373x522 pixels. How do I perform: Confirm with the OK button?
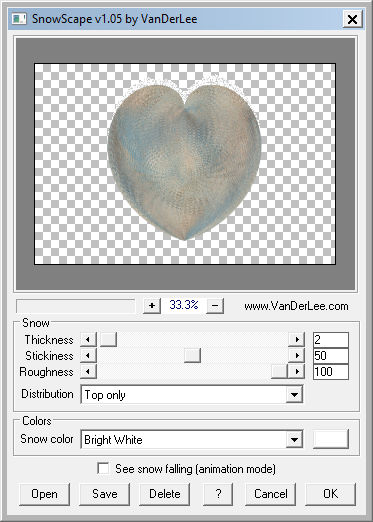click(x=331, y=494)
